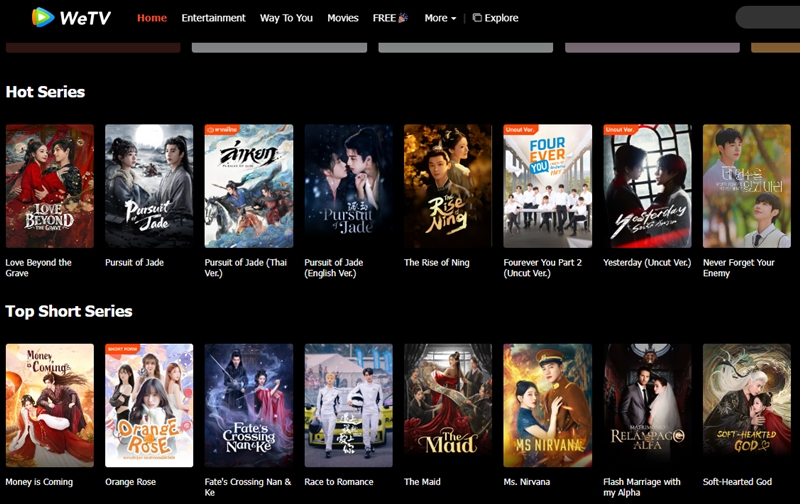This screenshot has height=504, width=800.
Task: Click the title 'Flash Marriage with my Alpha'
Action: (642, 487)
